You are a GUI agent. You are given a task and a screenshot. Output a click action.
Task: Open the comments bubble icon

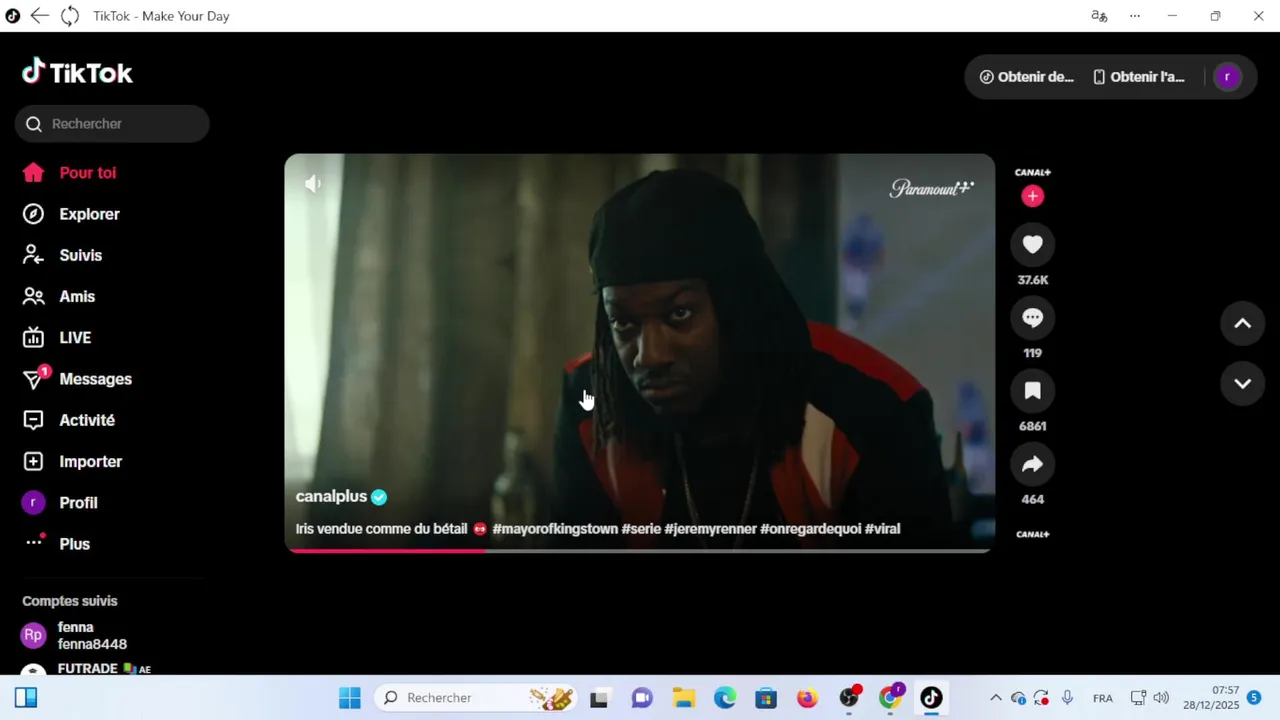pos(1033,318)
